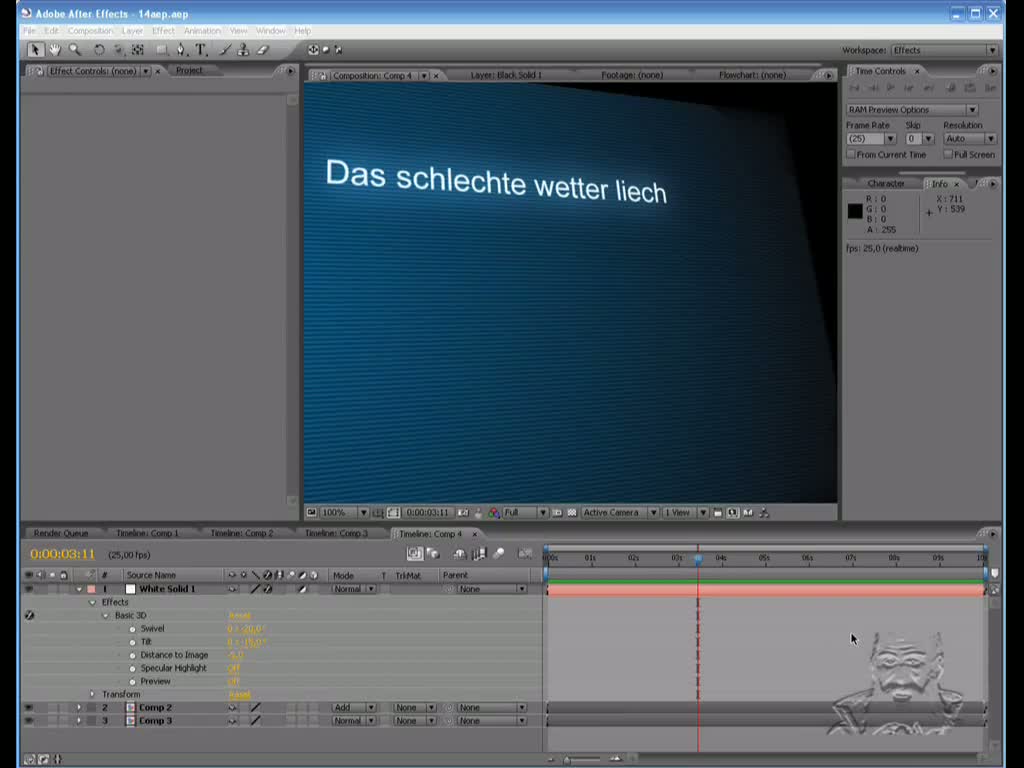Click Reset for the Basic 3D effect
The width and height of the screenshot is (1024, 768).
239,616
